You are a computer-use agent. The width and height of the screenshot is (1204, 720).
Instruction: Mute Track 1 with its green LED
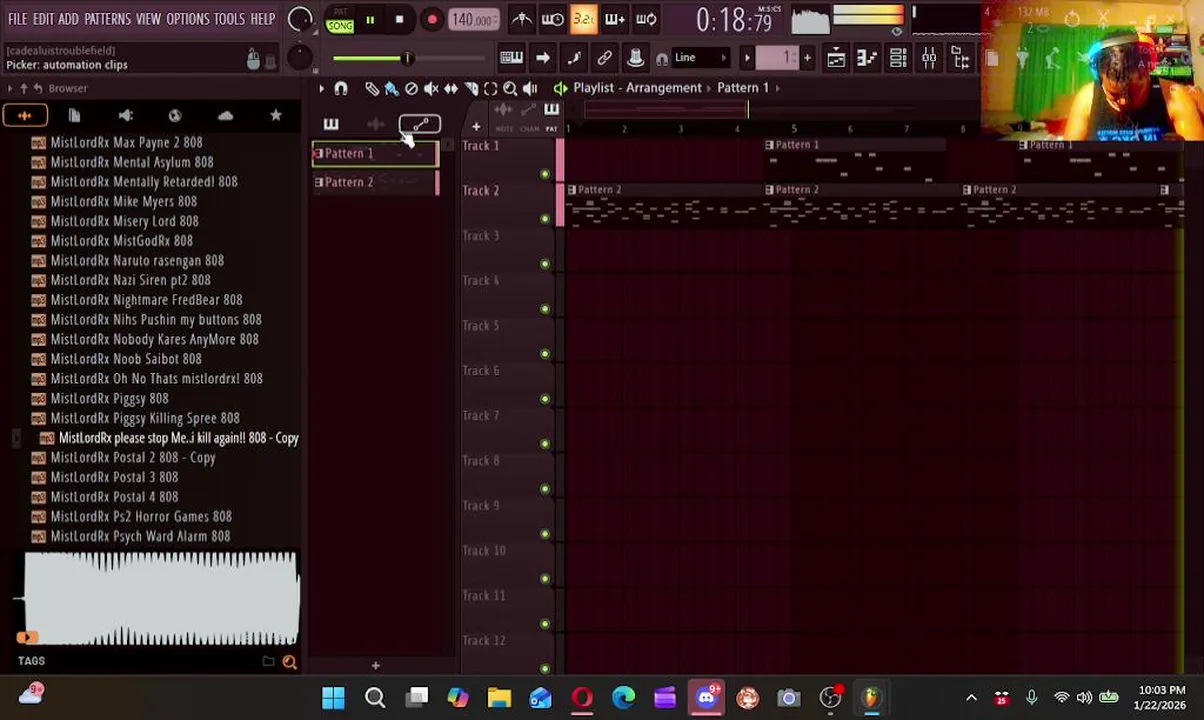(545, 174)
